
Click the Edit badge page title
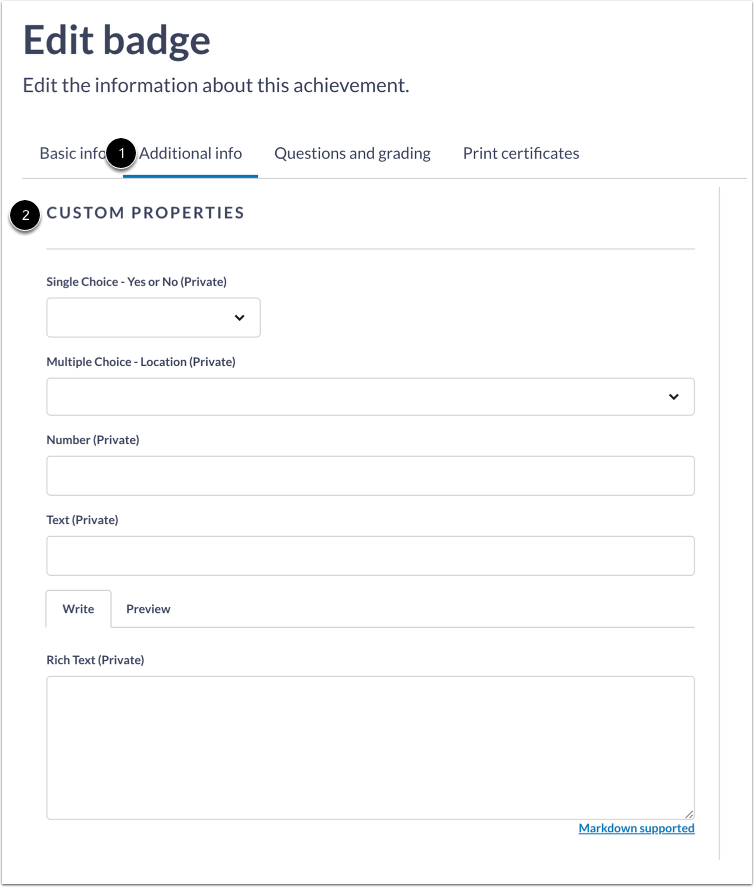click(x=118, y=41)
